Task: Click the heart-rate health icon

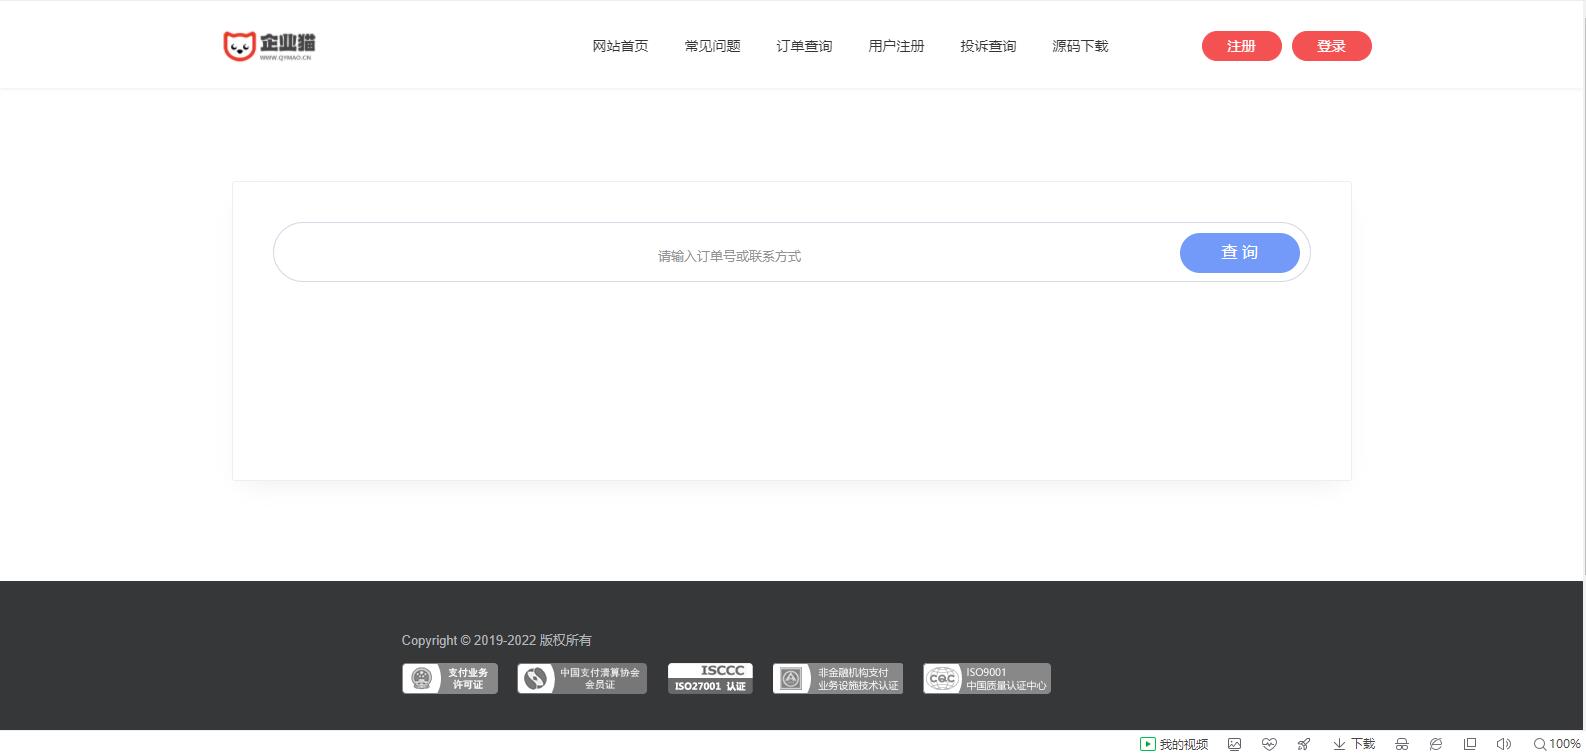Action: click(1269, 744)
